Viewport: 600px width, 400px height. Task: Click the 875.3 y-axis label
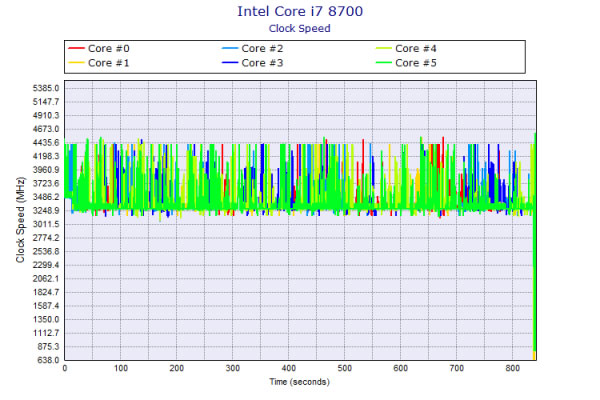(48, 347)
